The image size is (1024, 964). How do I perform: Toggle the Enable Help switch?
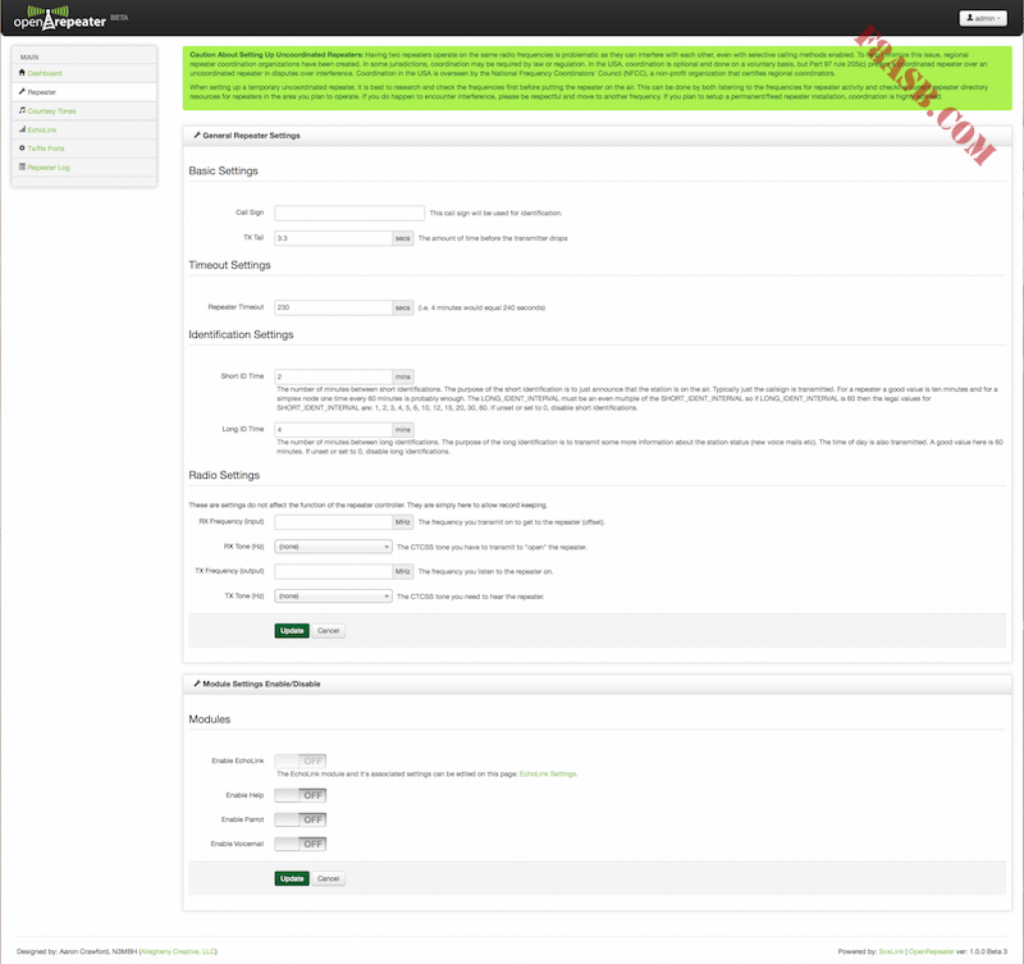coord(300,795)
